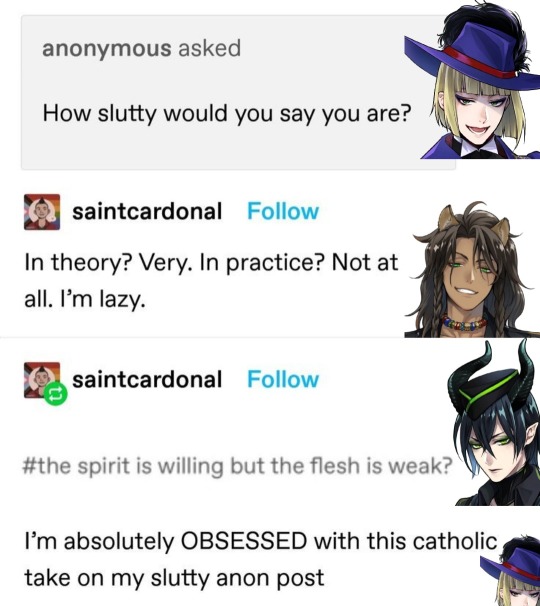Open saintcardonal username beside reblog badge

[147, 379]
